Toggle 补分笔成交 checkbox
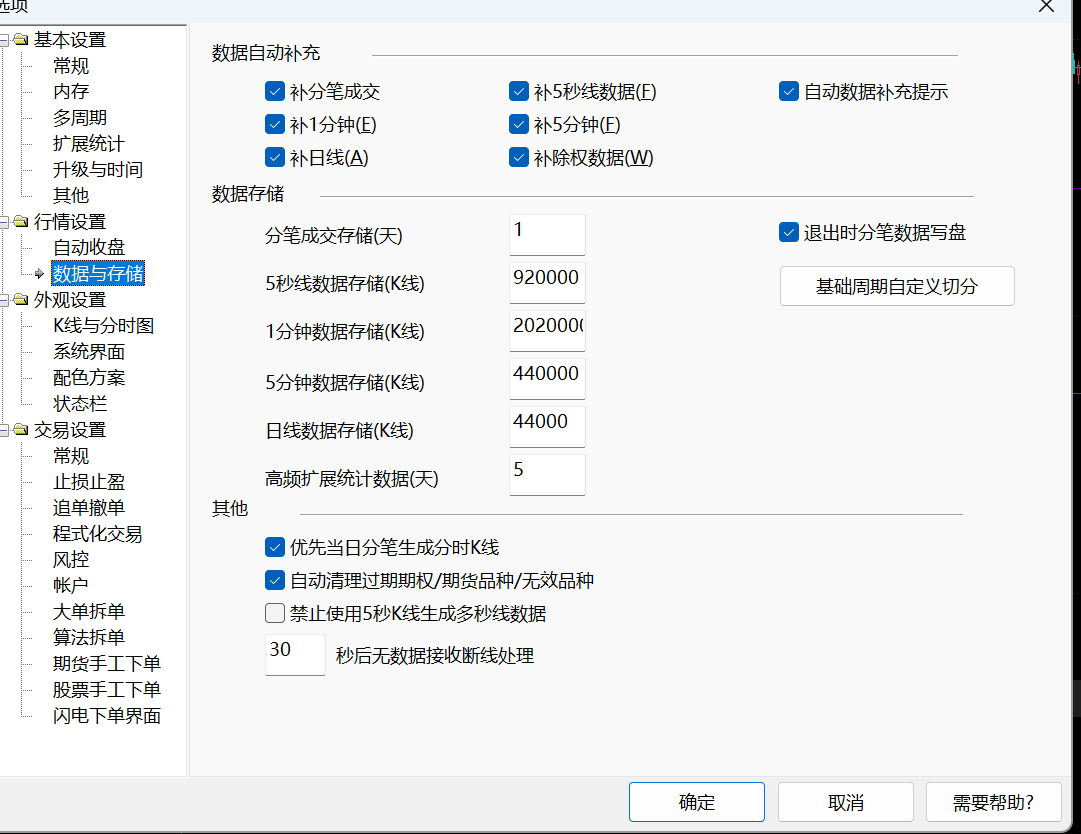1081x834 pixels. click(274, 91)
